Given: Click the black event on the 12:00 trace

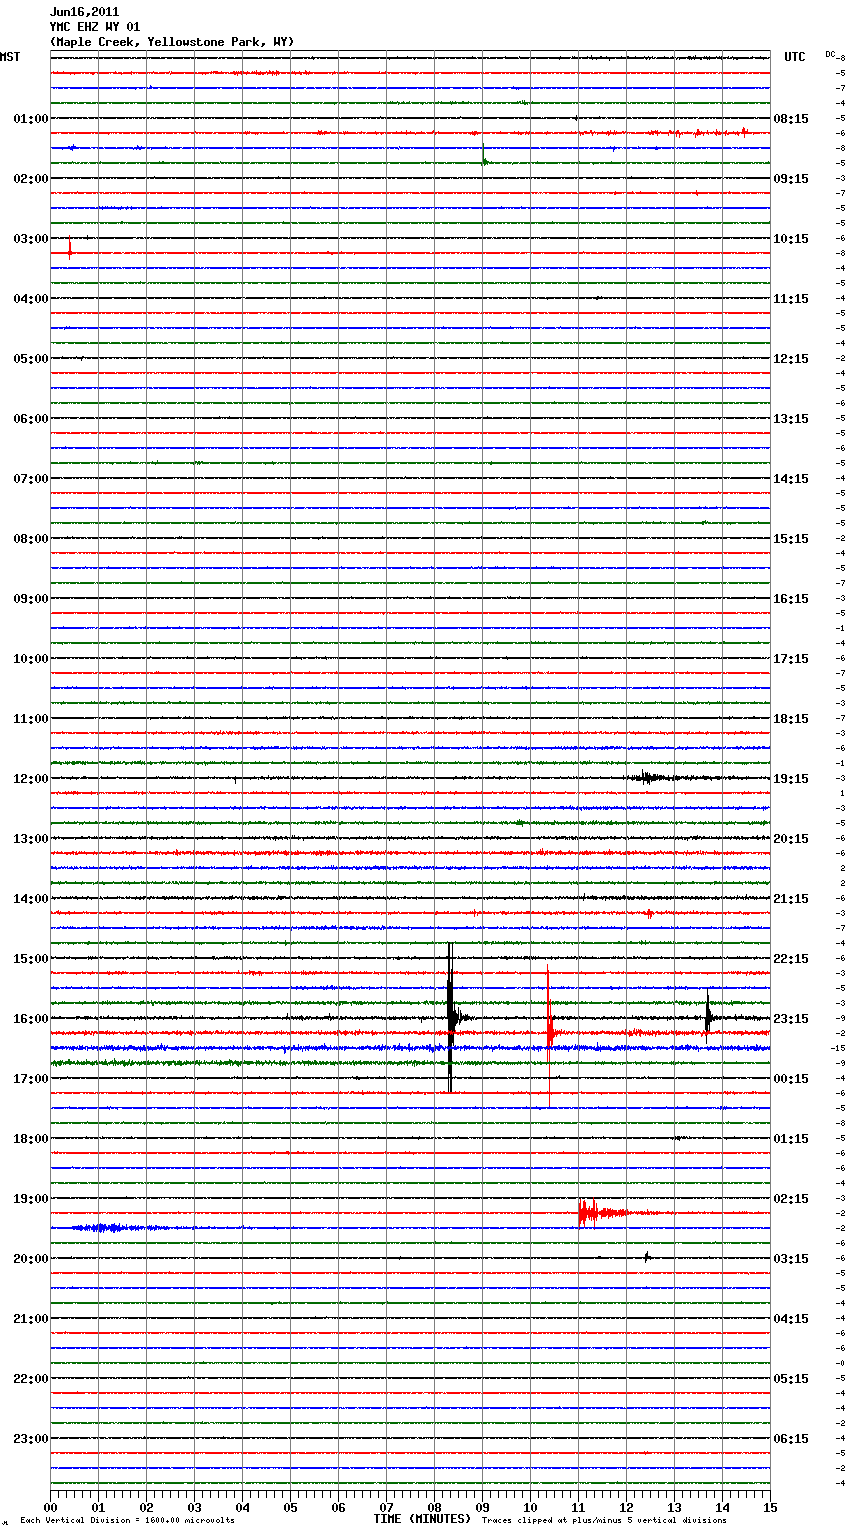Looking at the screenshot, I should click(650, 778).
